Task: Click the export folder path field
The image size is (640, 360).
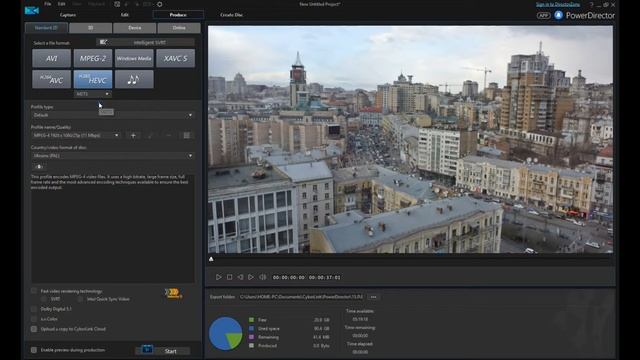Action: pyautogui.click(x=302, y=297)
